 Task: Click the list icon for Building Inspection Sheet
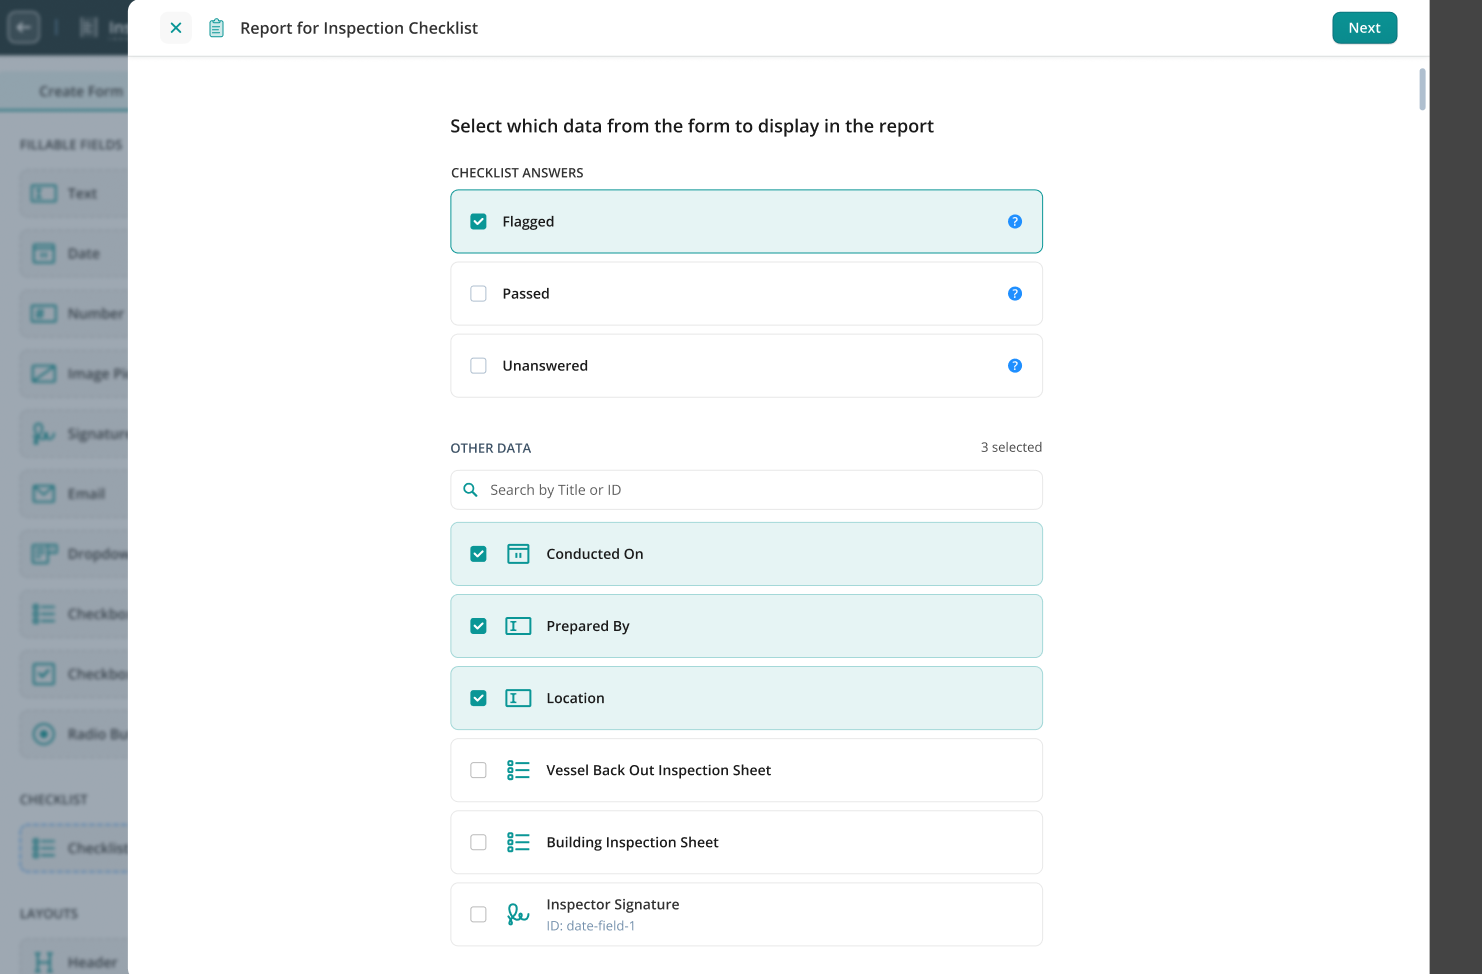pyautogui.click(x=518, y=842)
